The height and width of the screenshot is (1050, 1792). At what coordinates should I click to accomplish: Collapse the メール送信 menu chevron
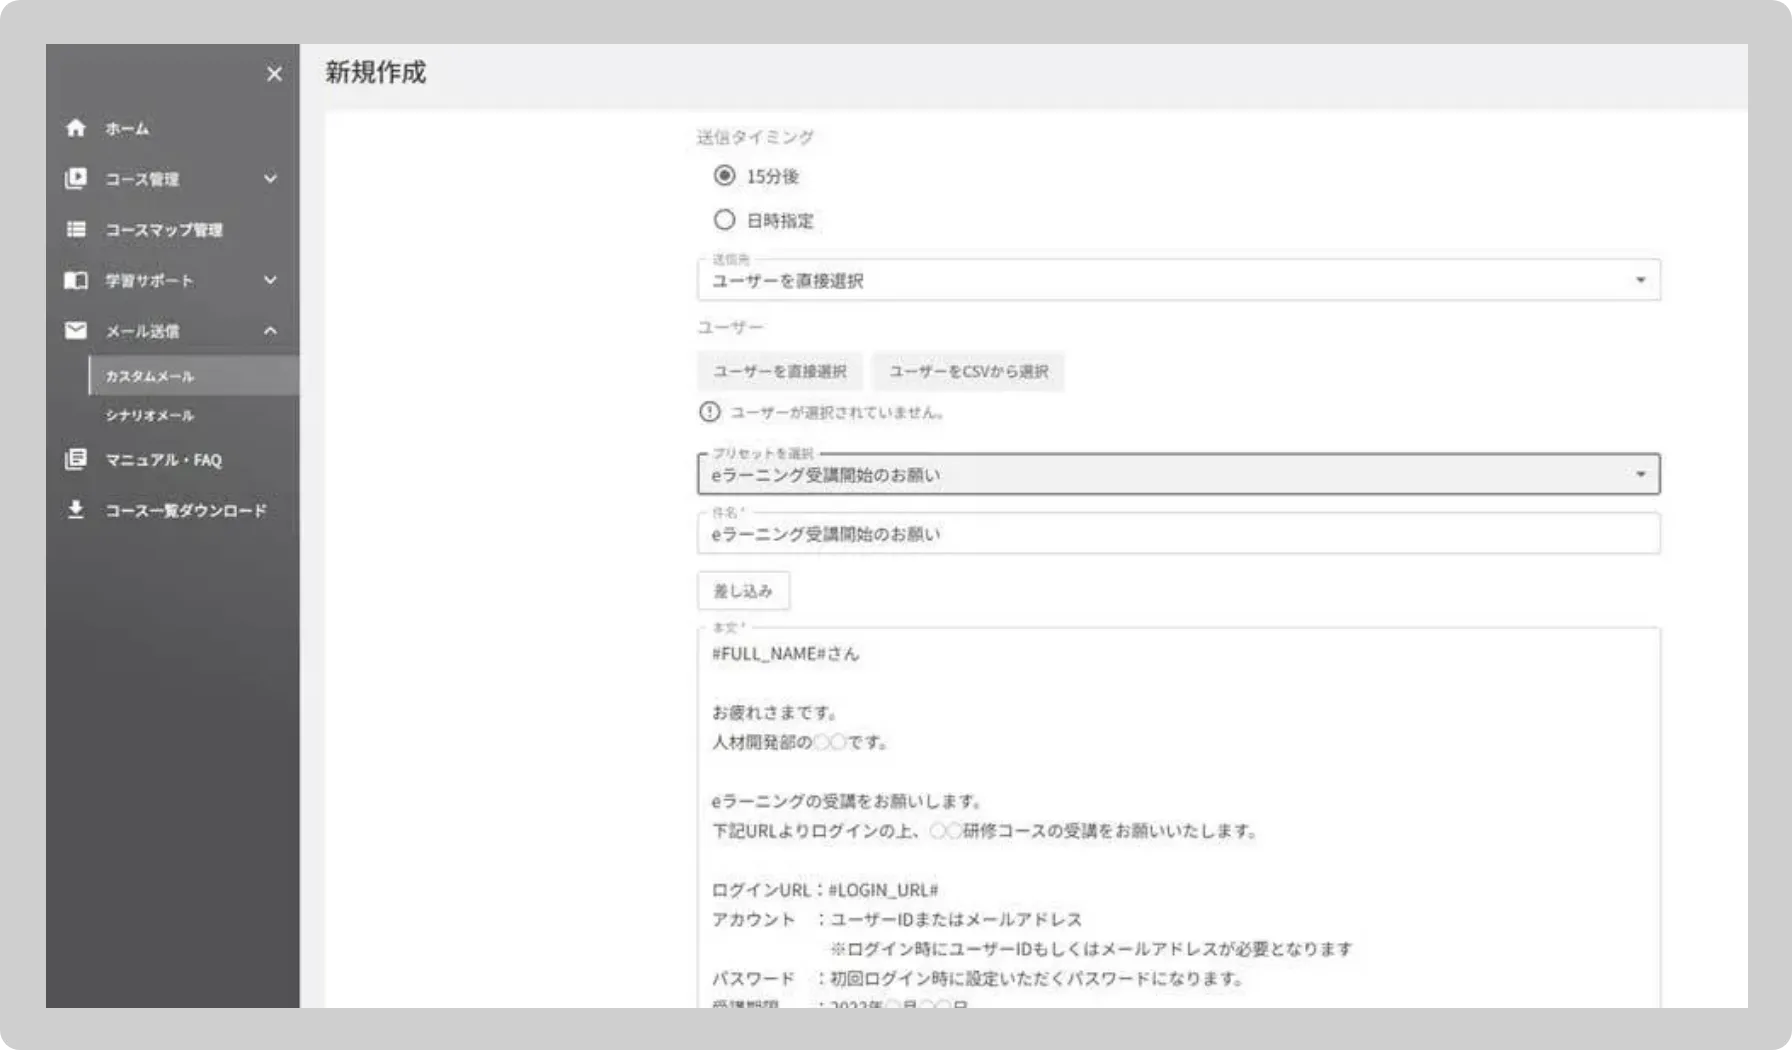[x=270, y=330]
